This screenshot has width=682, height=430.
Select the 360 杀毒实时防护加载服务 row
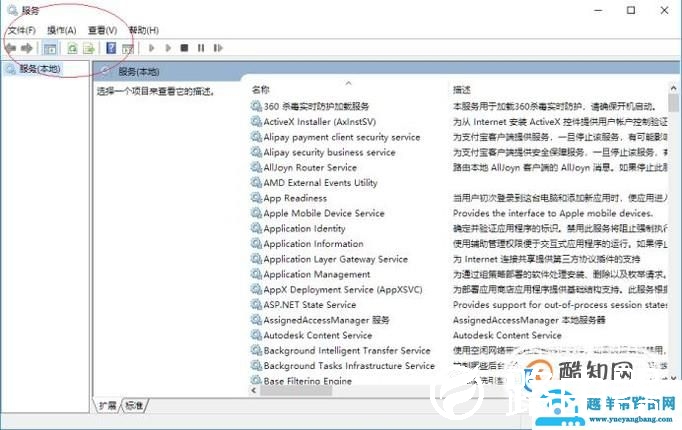point(316,106)
